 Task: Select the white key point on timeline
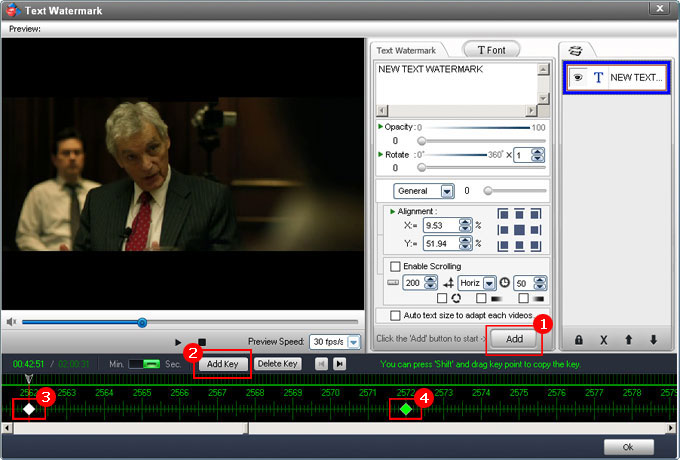pyautogui.click(x=29, y=408)
